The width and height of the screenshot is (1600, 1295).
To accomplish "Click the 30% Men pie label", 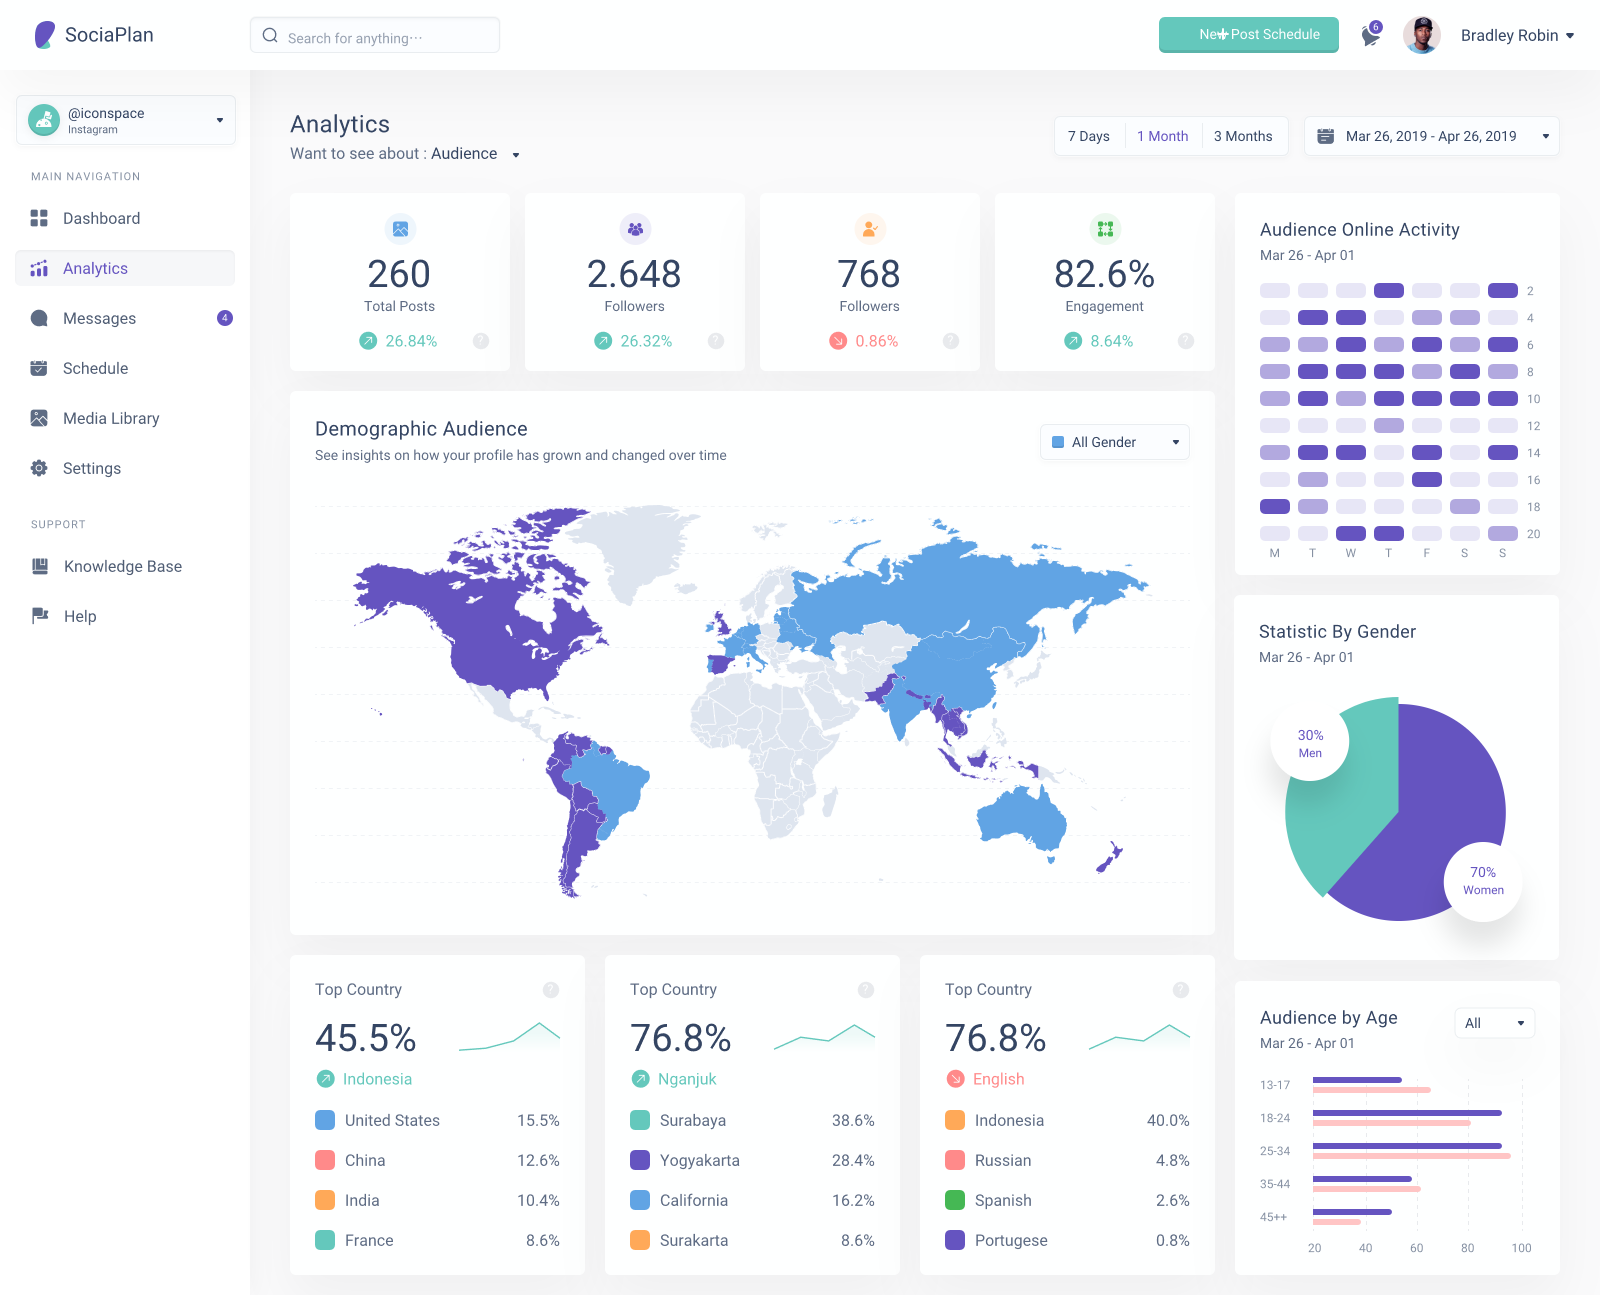I will point(1310,743).
